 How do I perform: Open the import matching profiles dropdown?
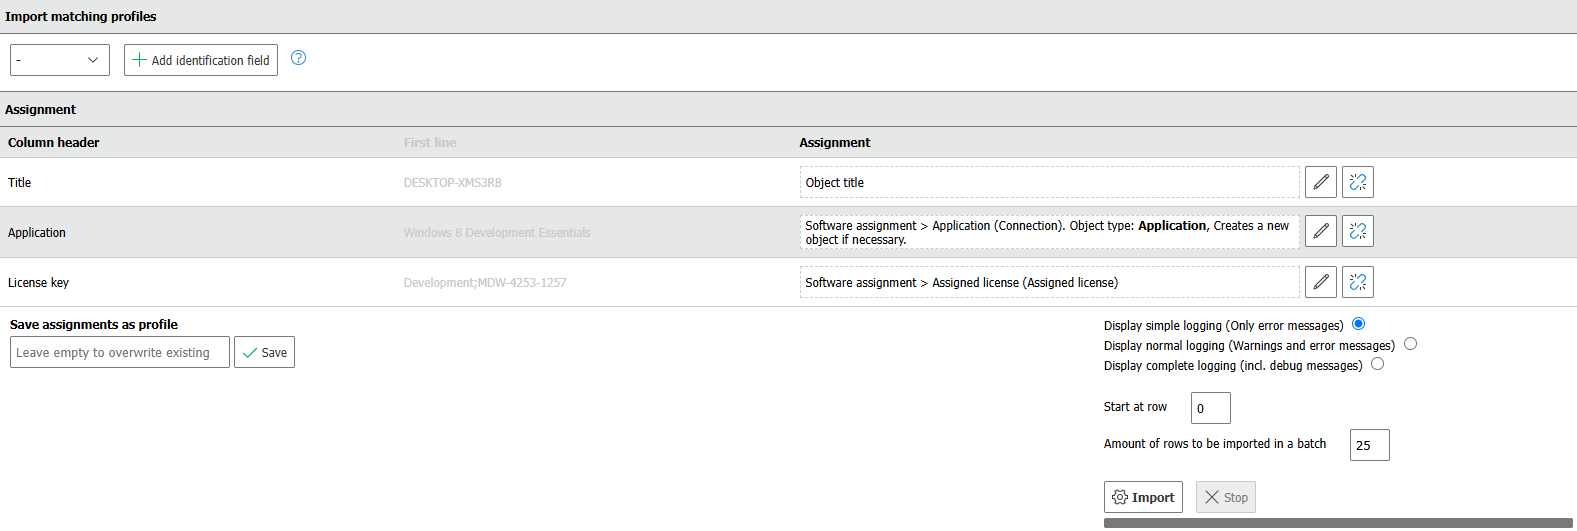click(x=60, y=60)
